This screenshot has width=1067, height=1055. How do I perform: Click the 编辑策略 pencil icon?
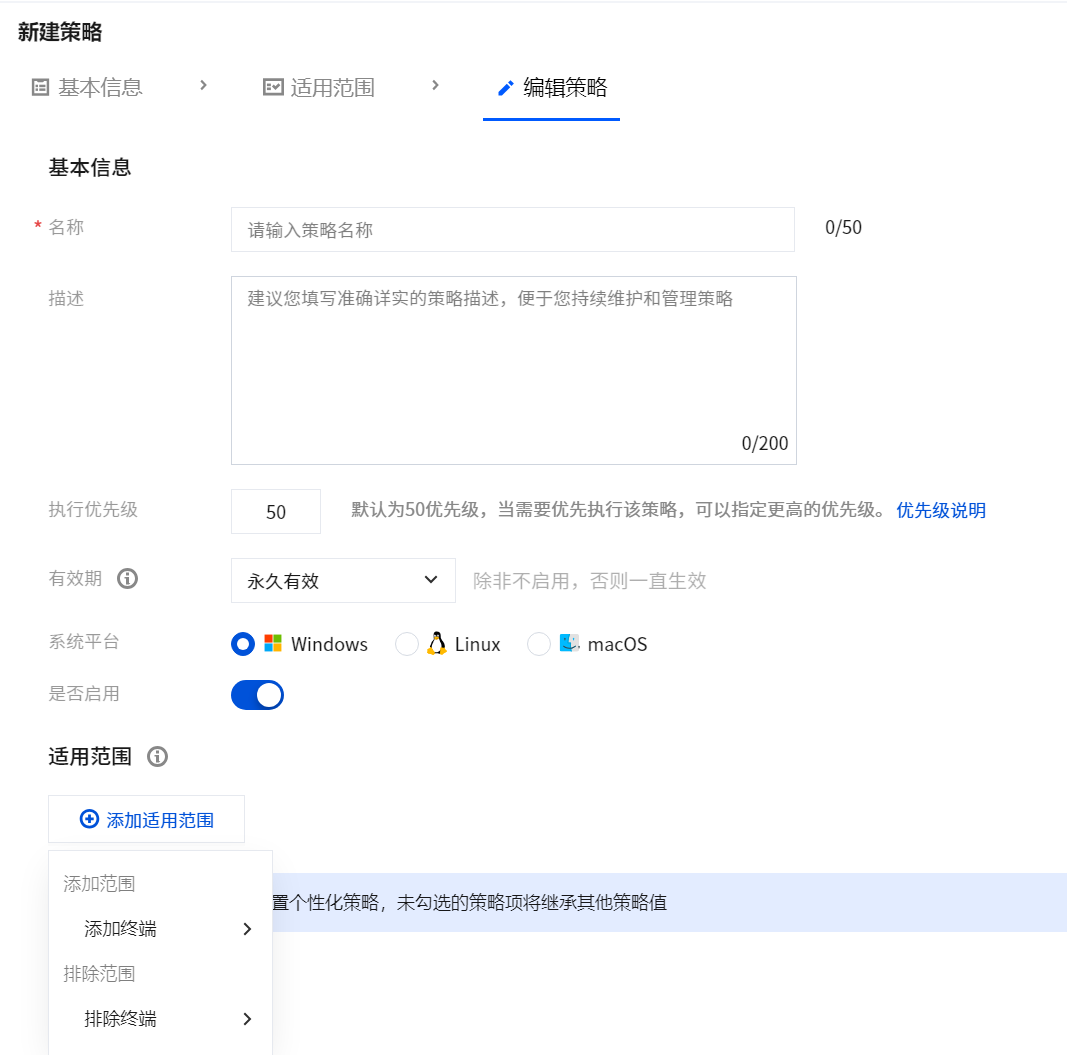505,88
